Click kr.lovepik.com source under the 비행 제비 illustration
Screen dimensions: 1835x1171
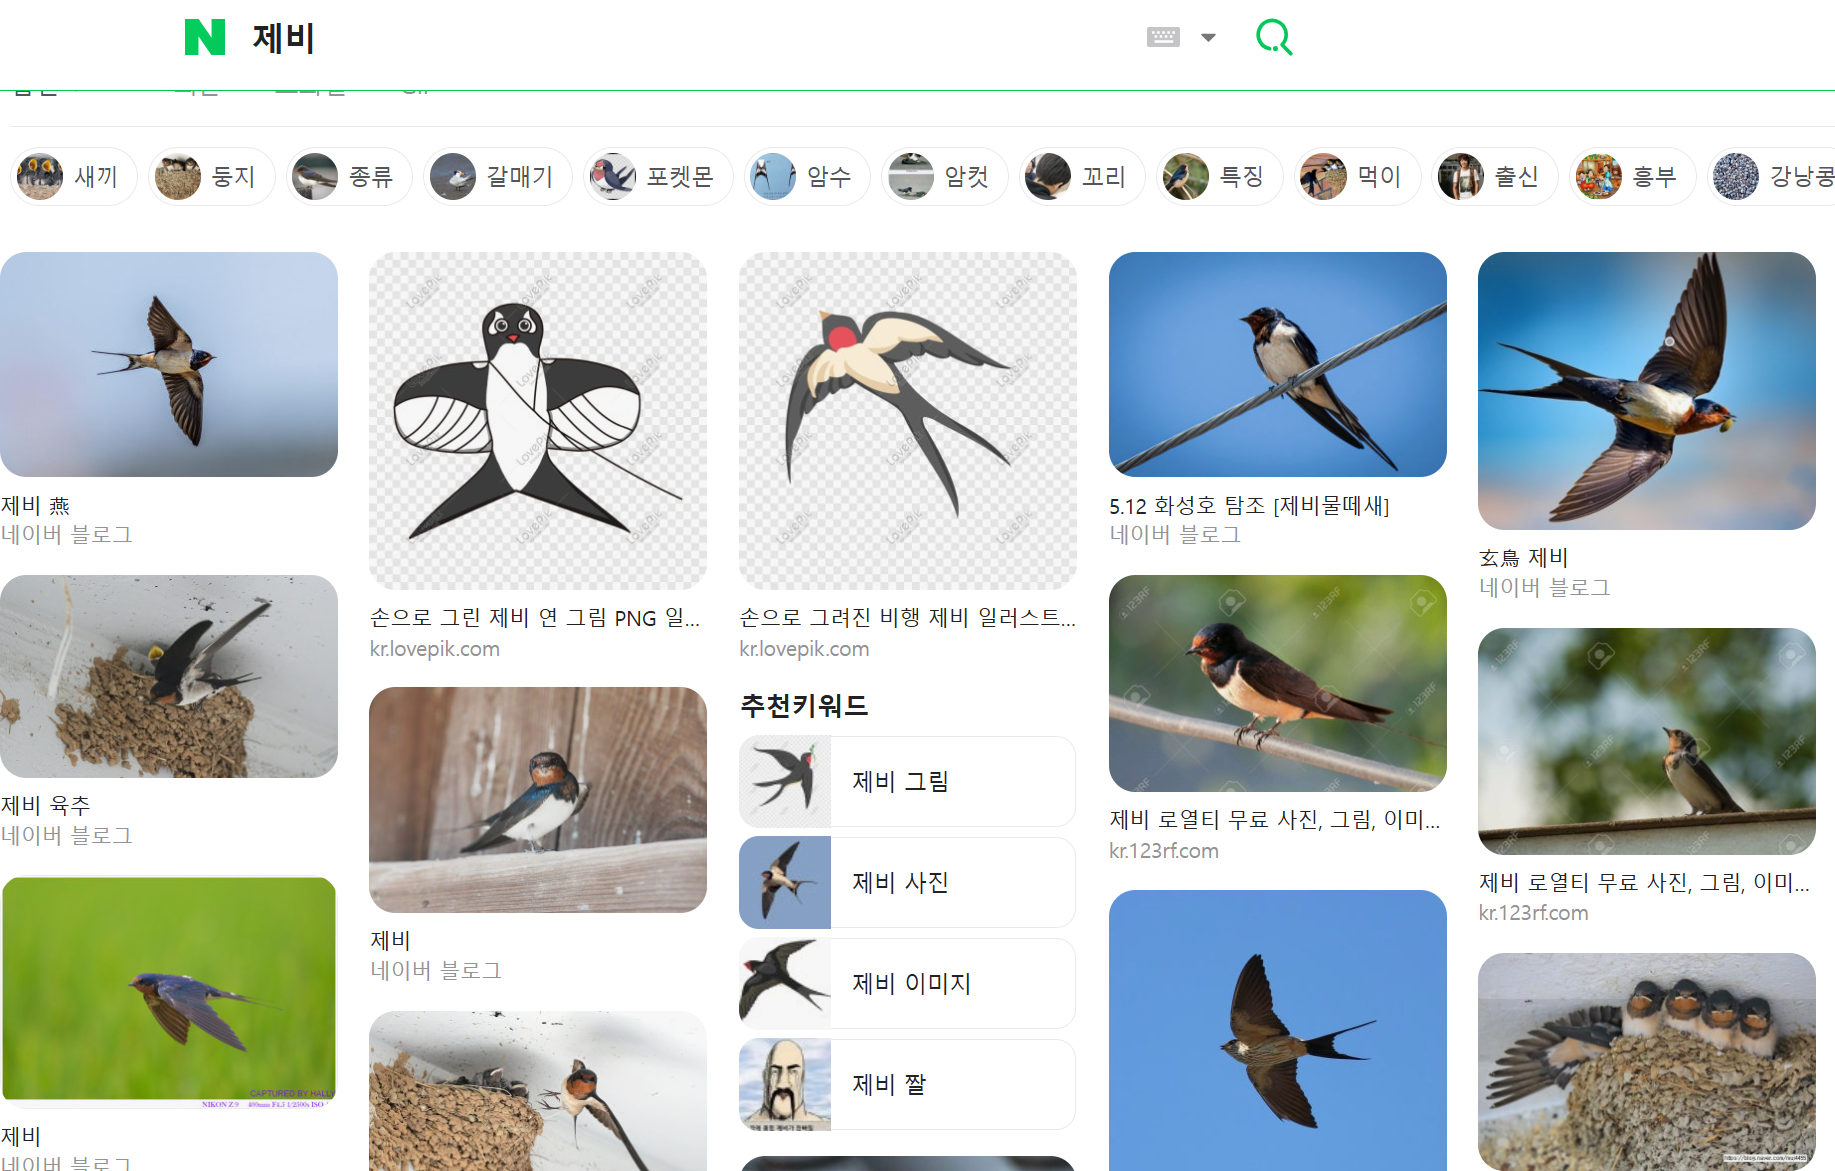[x=804, y=649]
